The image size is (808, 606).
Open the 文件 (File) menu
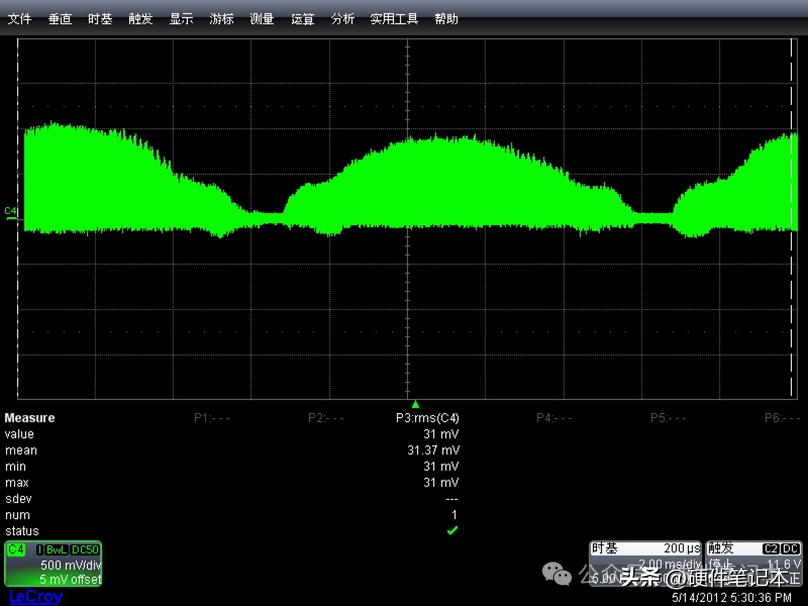click(x=20, y=19)
